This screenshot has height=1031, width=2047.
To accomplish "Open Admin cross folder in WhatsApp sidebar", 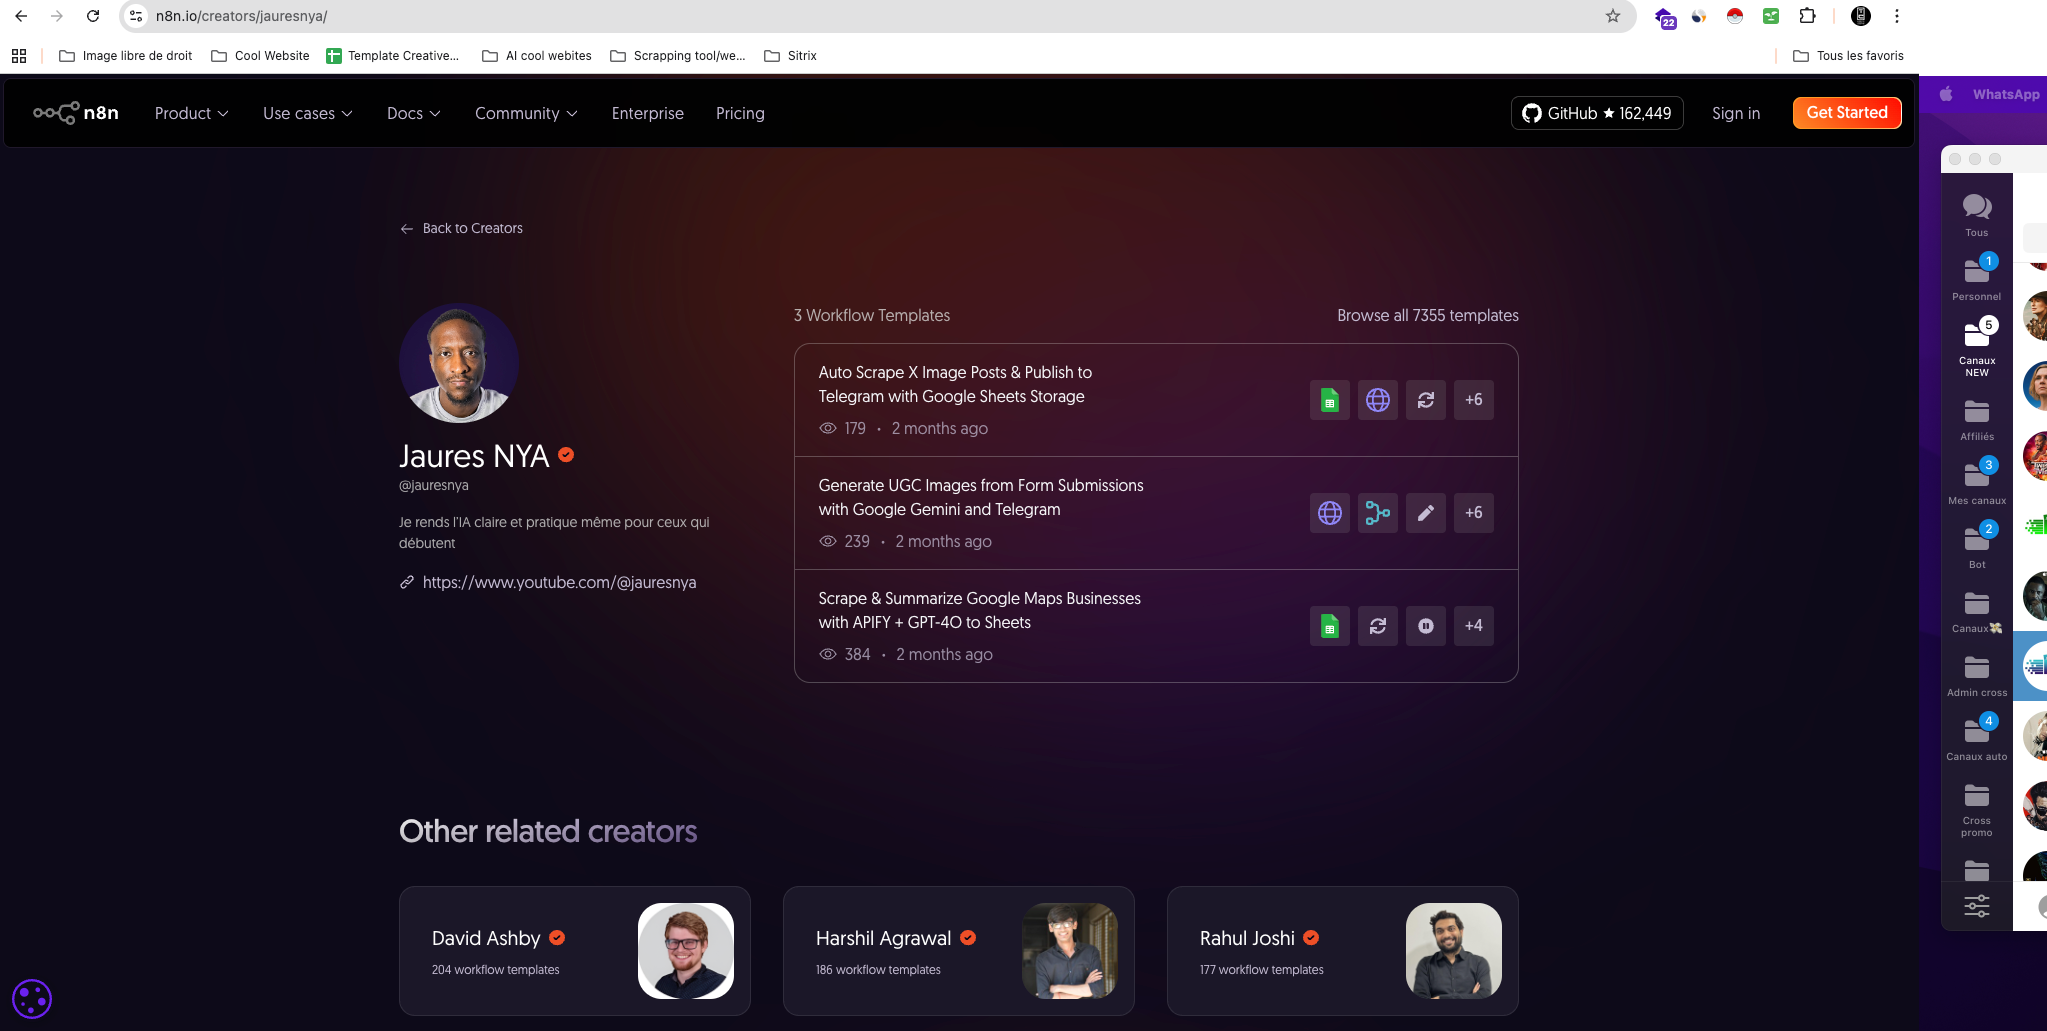I will click(1977, 675).
